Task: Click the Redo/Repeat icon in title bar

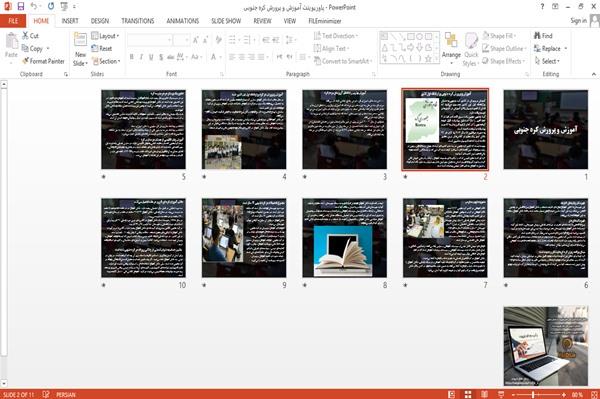Action: click(51, 7)
